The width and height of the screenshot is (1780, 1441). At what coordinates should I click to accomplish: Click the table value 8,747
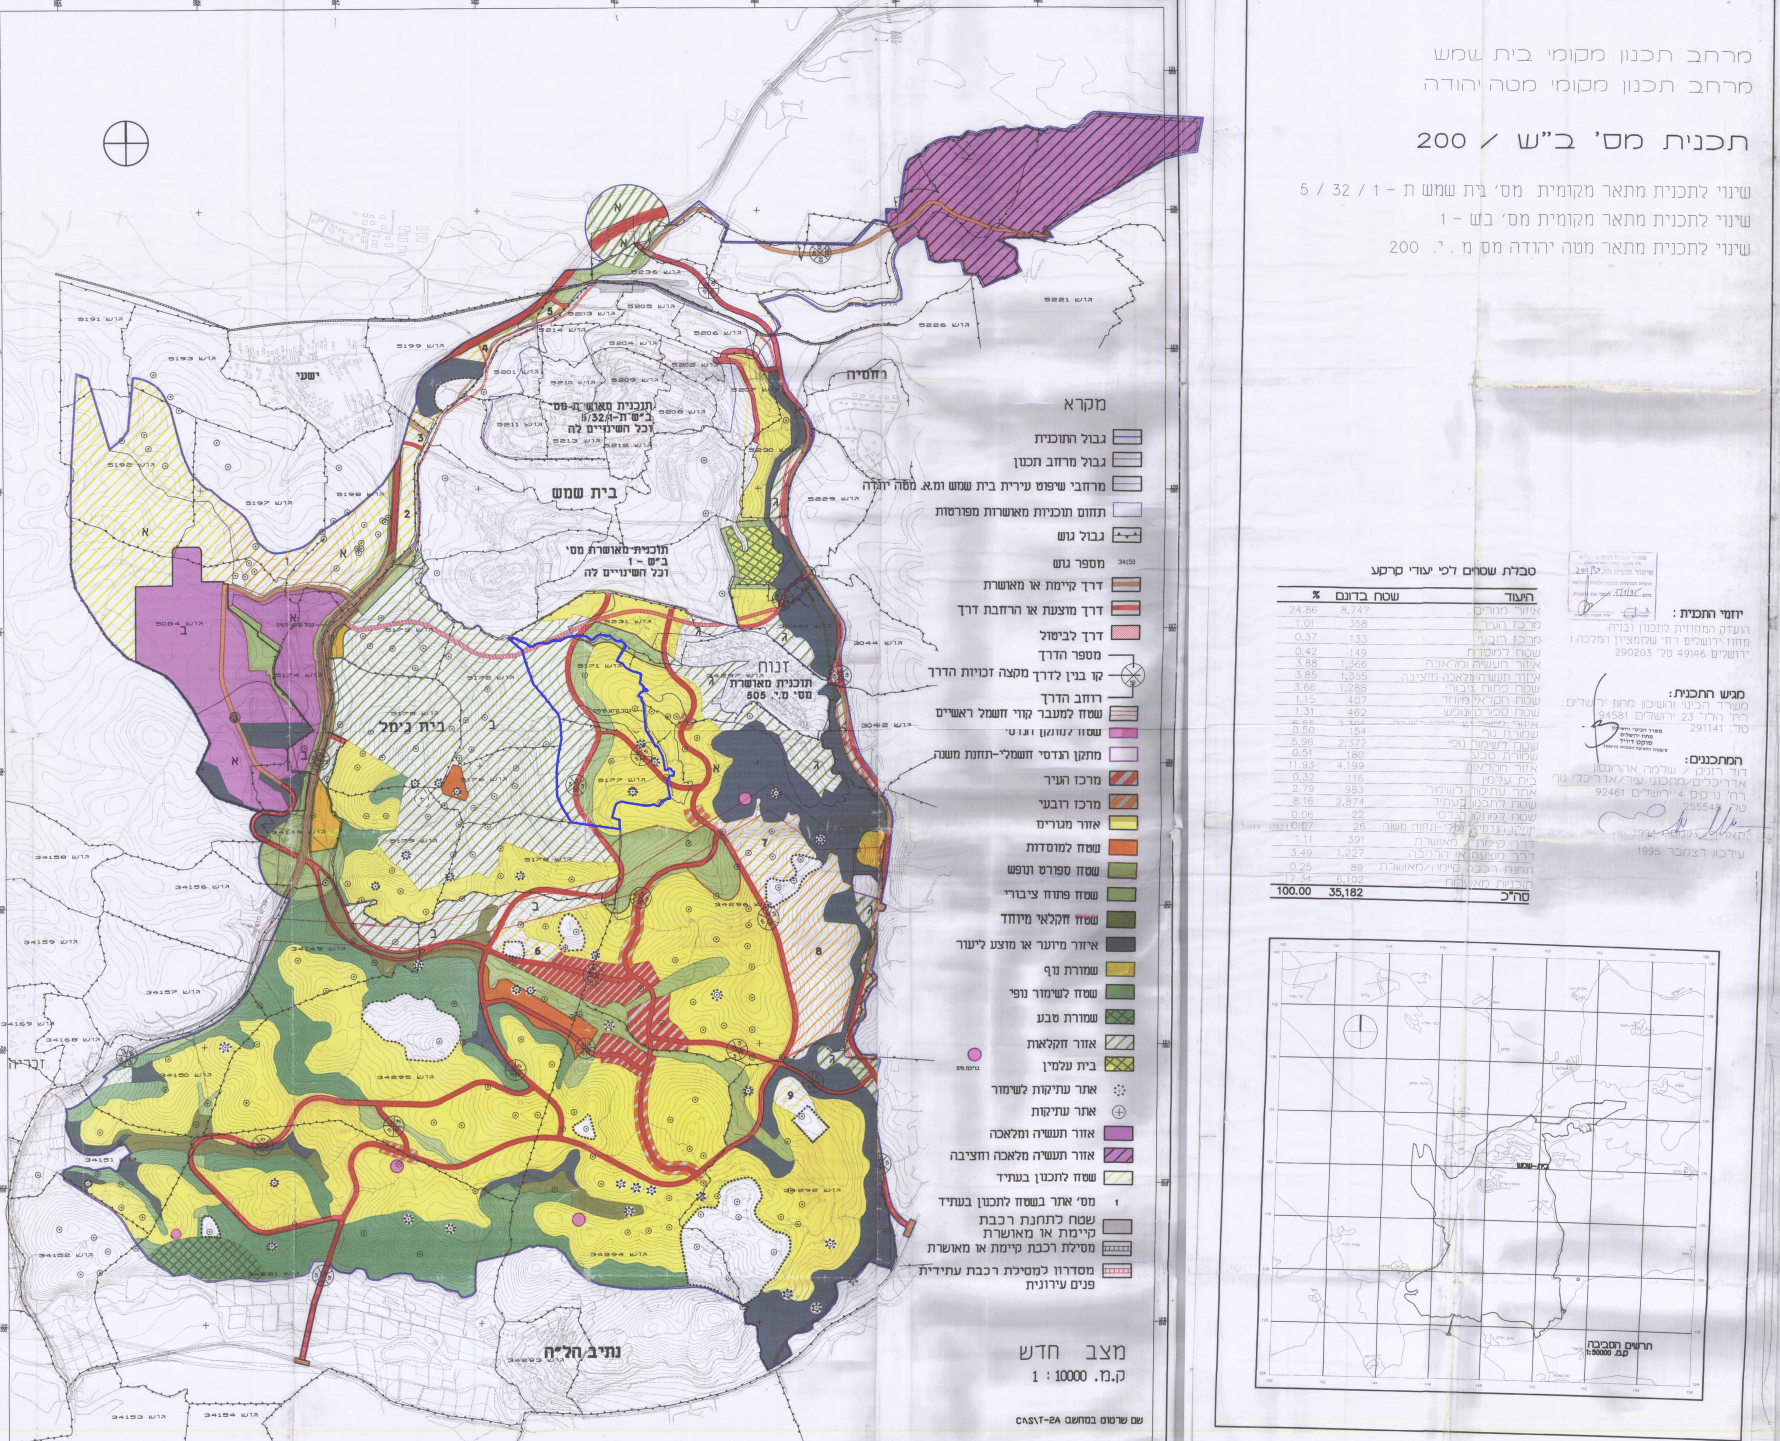pos(1354,610)
